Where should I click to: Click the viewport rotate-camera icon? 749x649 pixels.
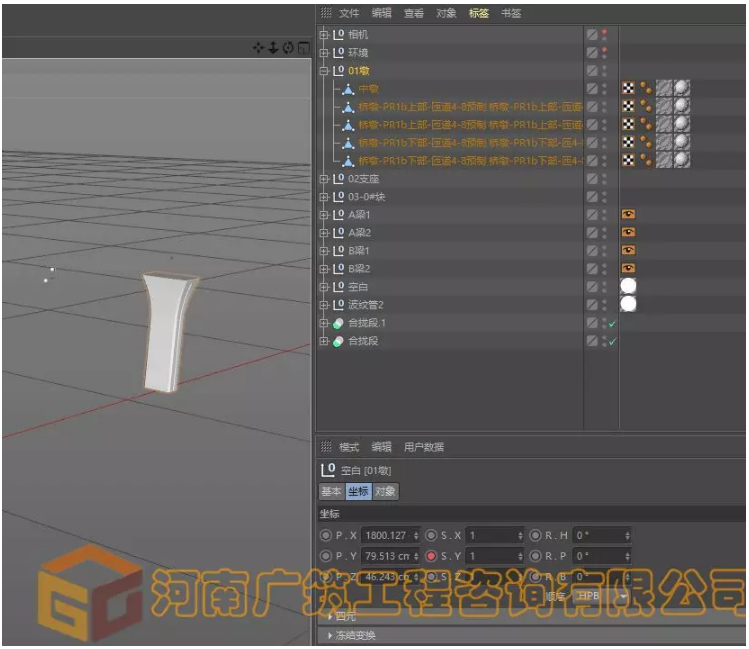pos(288,48)
